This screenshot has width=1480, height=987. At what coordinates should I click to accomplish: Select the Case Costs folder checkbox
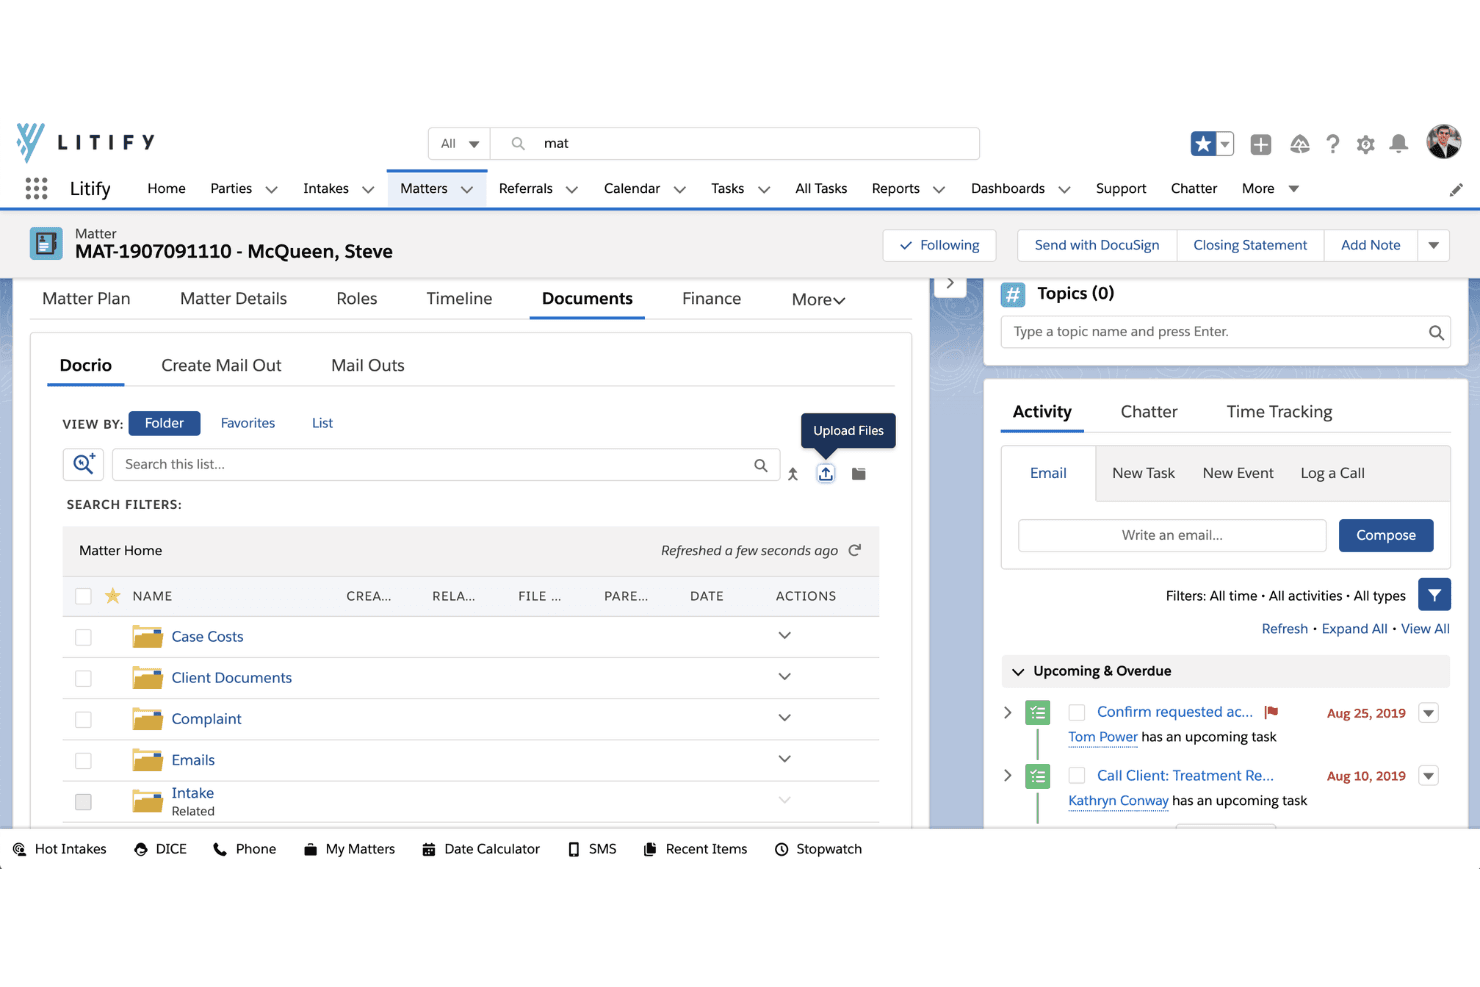point(83,637)
